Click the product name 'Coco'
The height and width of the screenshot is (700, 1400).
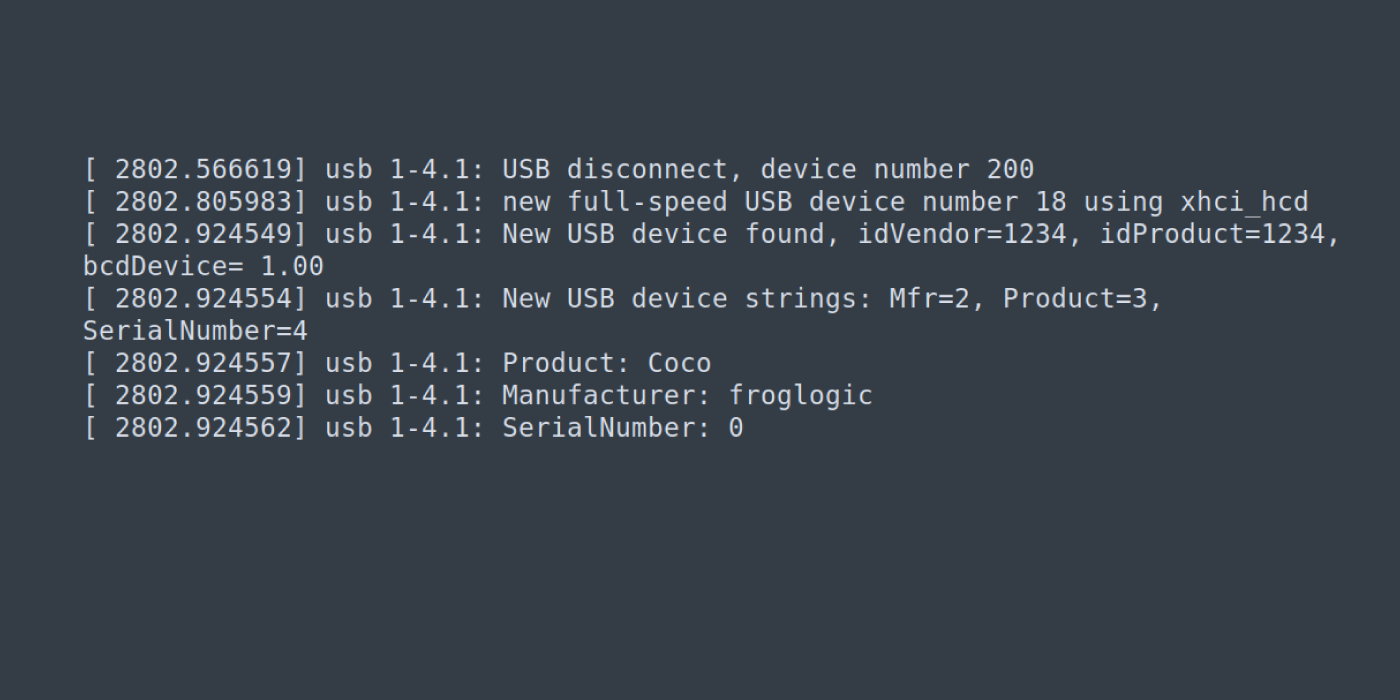(679, 363)
